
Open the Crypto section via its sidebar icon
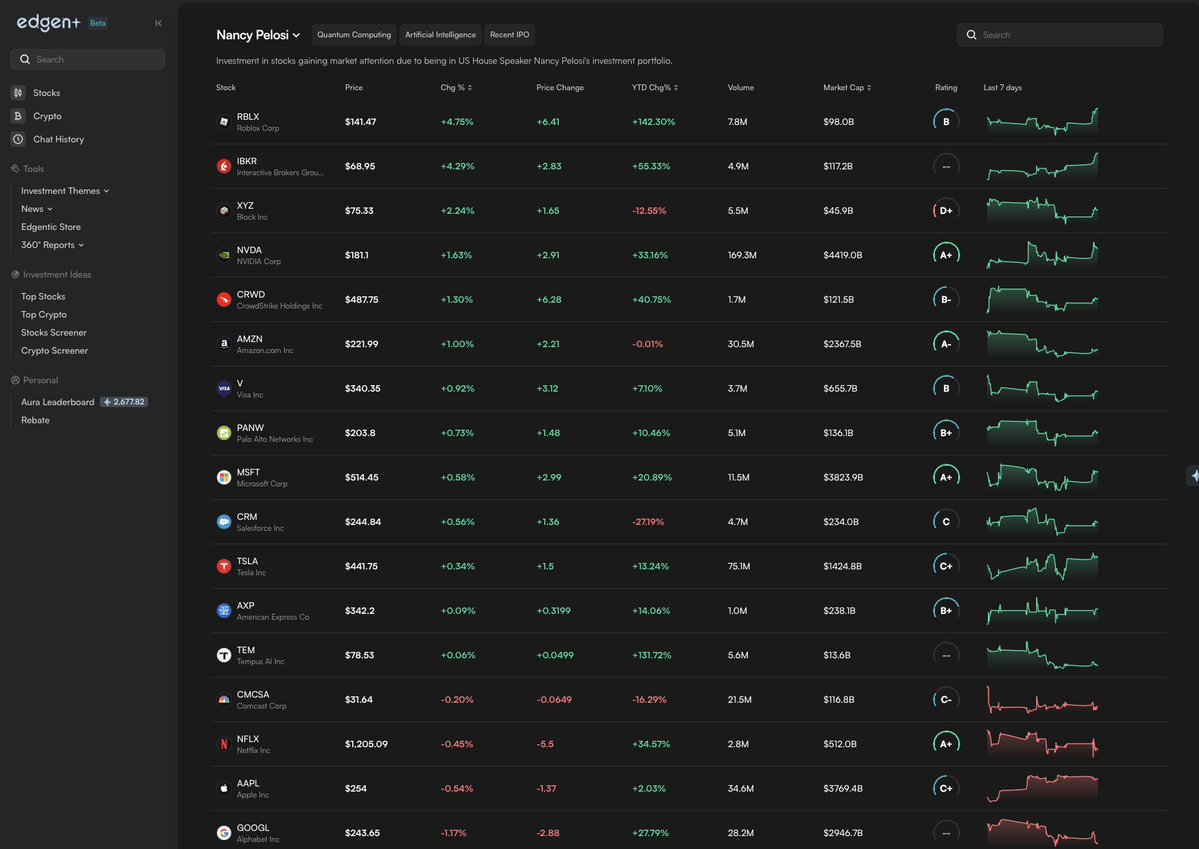tap(18, 115)
